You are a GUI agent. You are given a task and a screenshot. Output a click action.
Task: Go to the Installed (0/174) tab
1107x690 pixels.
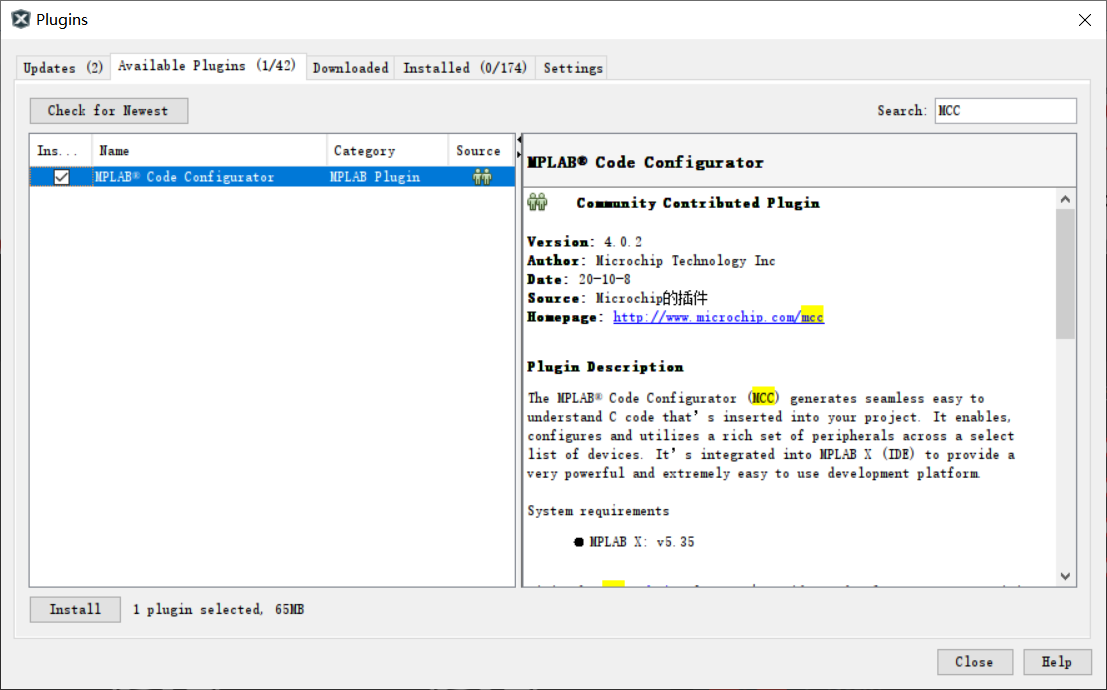pyautogui.click(x=465, y=68)
